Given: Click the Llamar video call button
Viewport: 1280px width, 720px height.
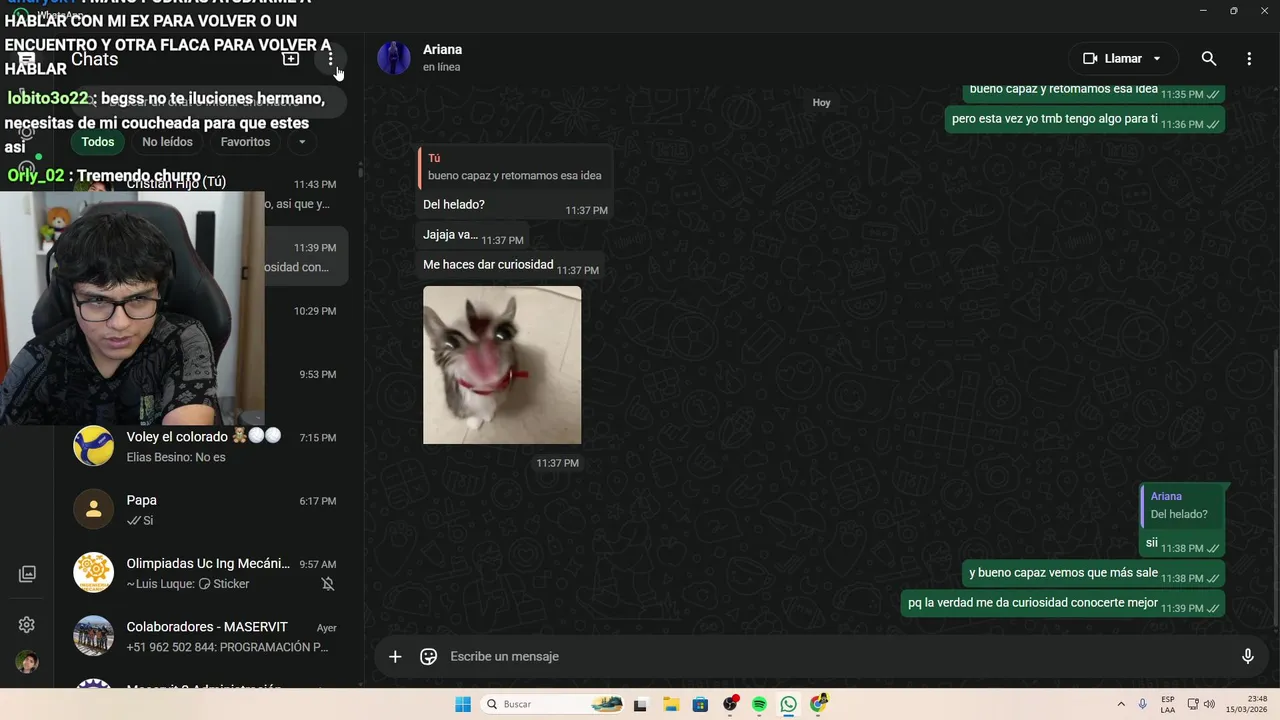Looking at the screenshot, I should (x=1113, y=59).
